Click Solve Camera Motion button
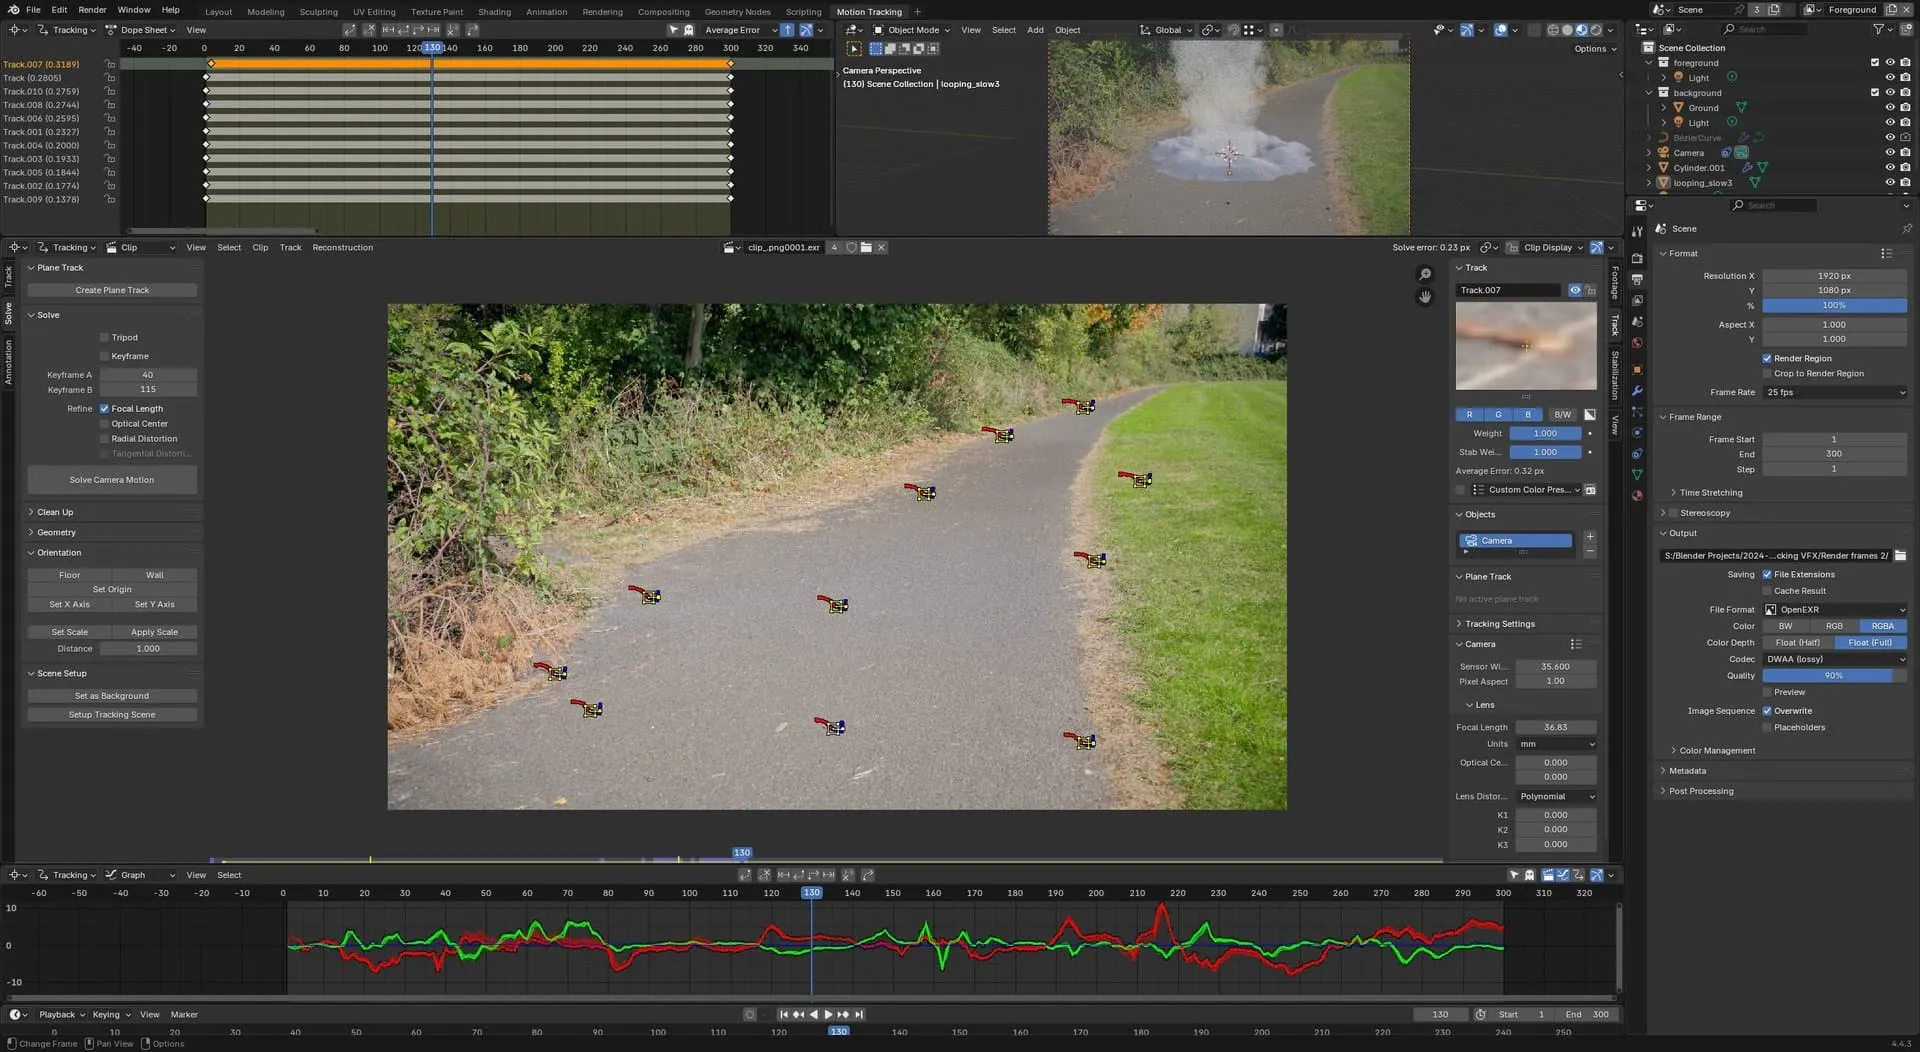 pos(112,480)
